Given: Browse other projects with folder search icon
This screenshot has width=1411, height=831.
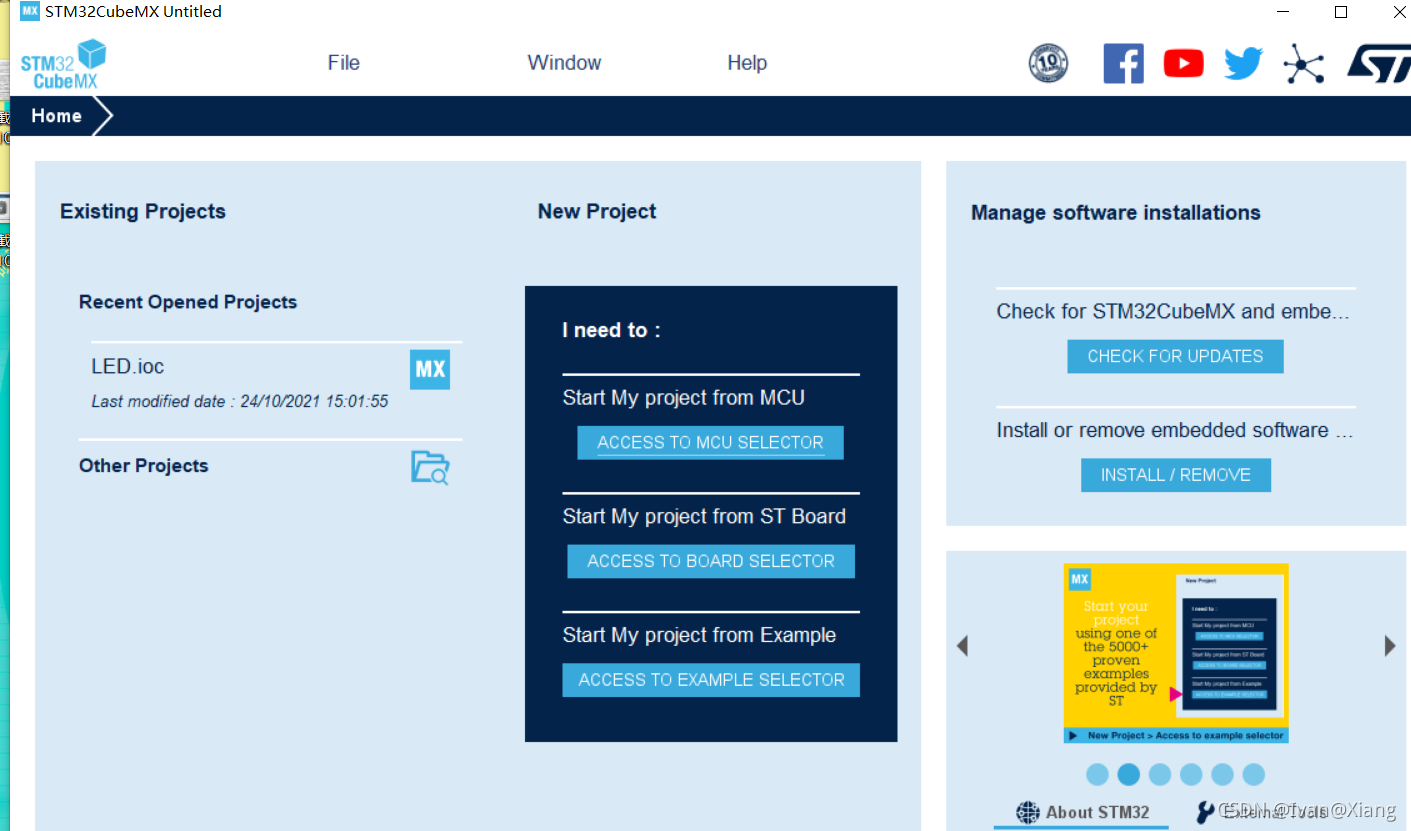Looking at the screenshot, I should 430,467.
